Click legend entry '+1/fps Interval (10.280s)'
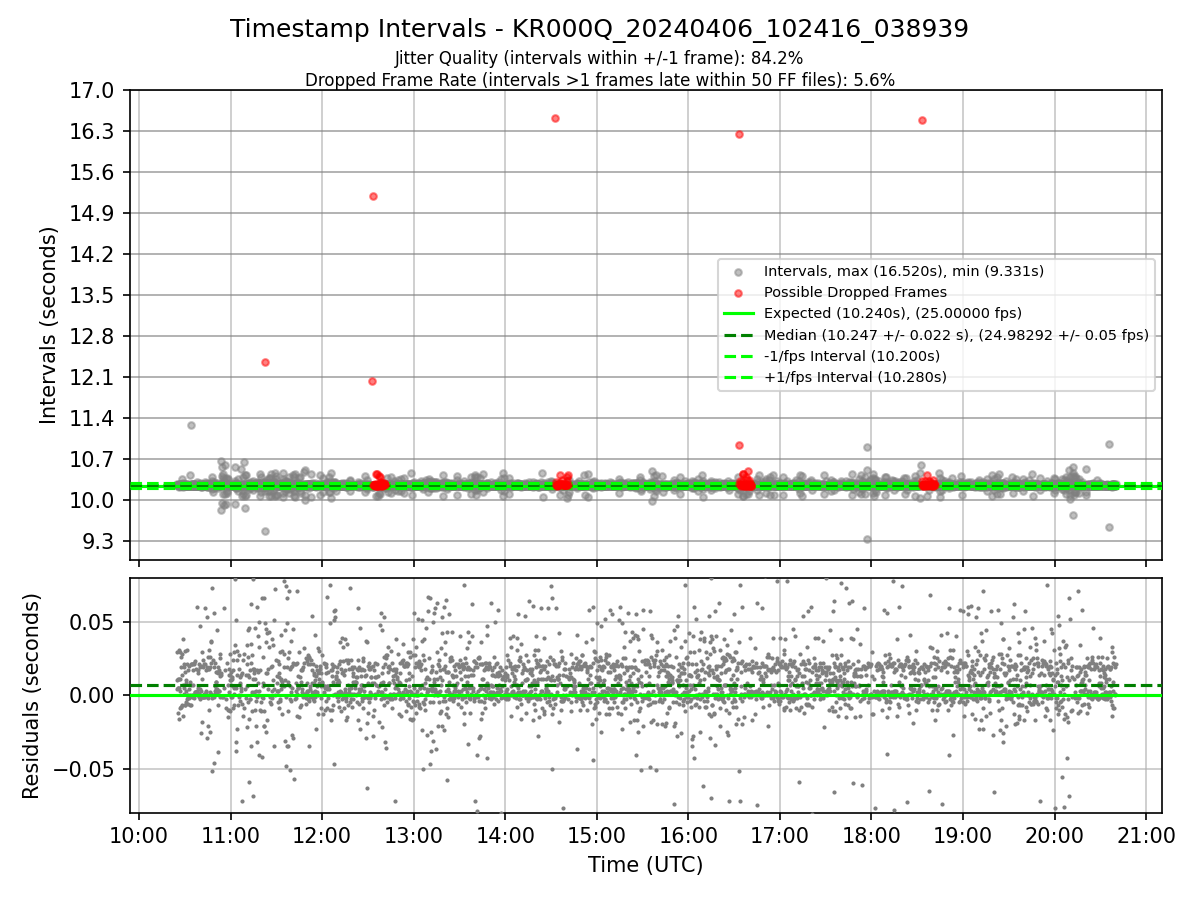1200x900 pixels. 855,377
